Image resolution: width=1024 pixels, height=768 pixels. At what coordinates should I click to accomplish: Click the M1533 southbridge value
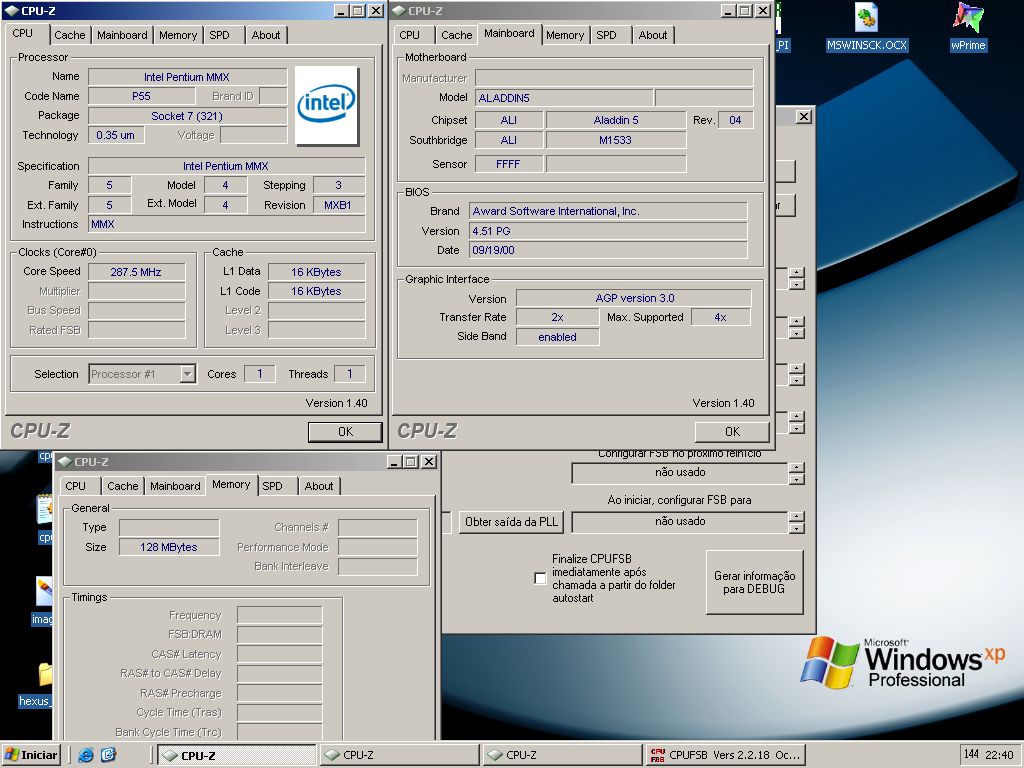tap(616, 140)
